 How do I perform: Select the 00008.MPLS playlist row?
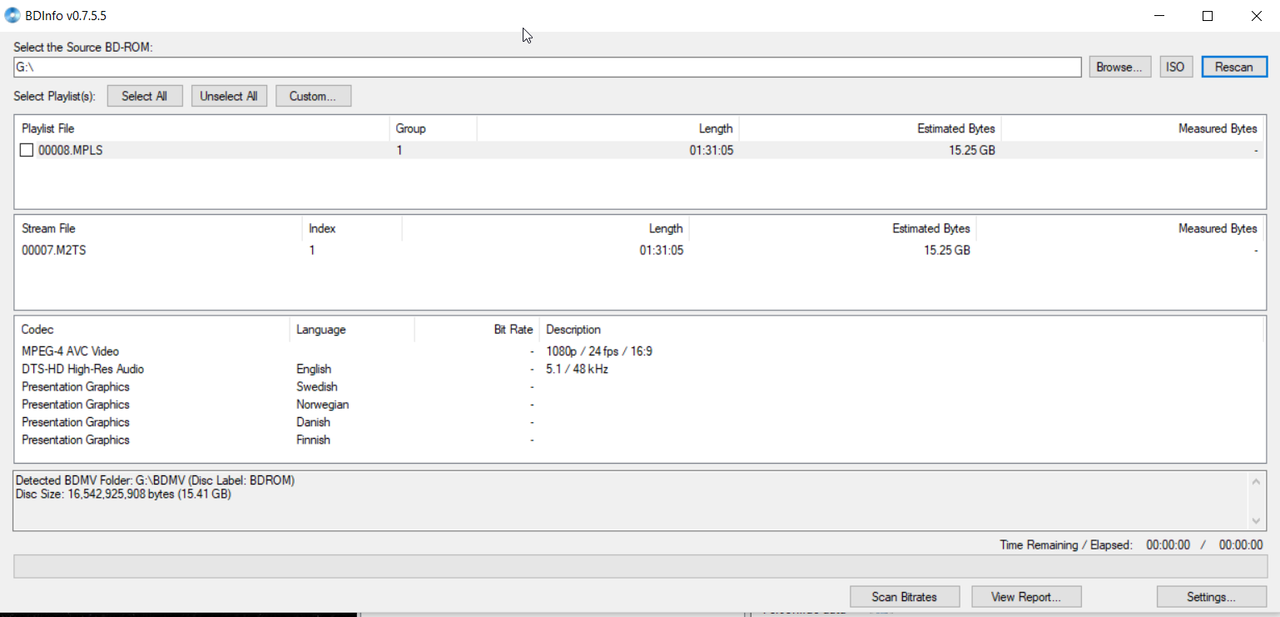(640, 151)
